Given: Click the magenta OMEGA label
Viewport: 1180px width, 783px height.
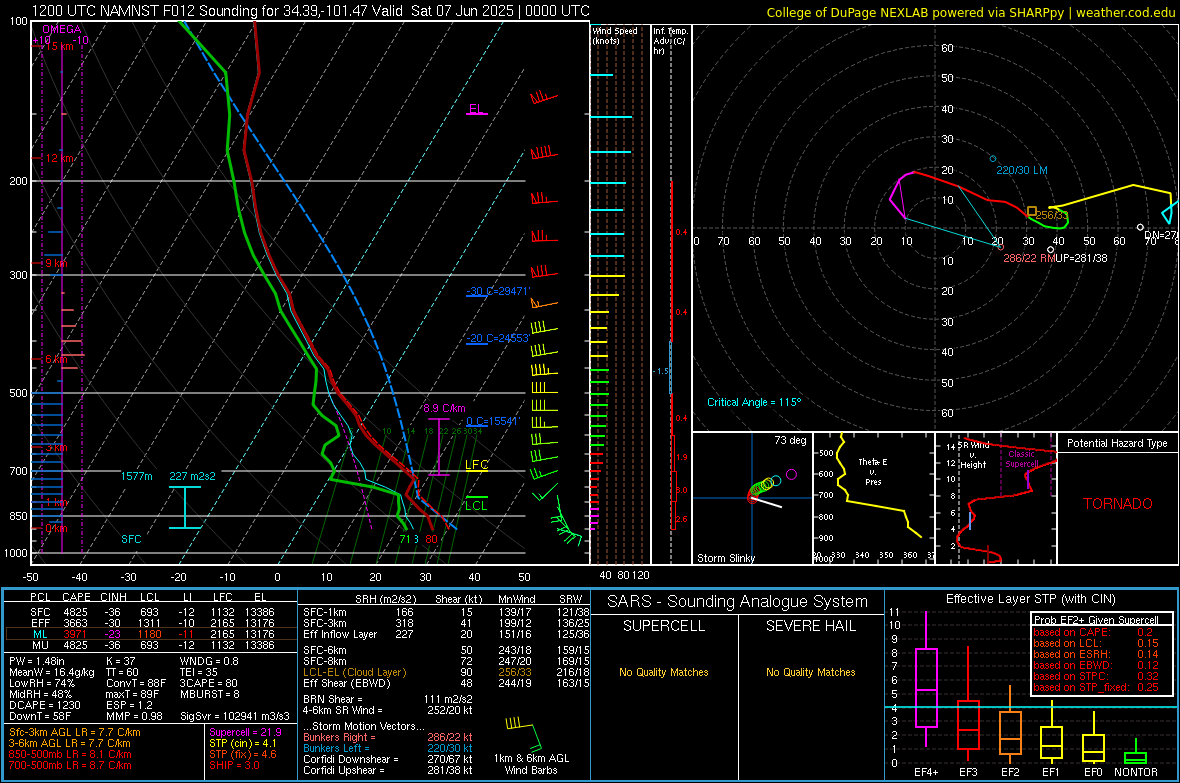Looking at the screenshot, I should click(62, 29).
